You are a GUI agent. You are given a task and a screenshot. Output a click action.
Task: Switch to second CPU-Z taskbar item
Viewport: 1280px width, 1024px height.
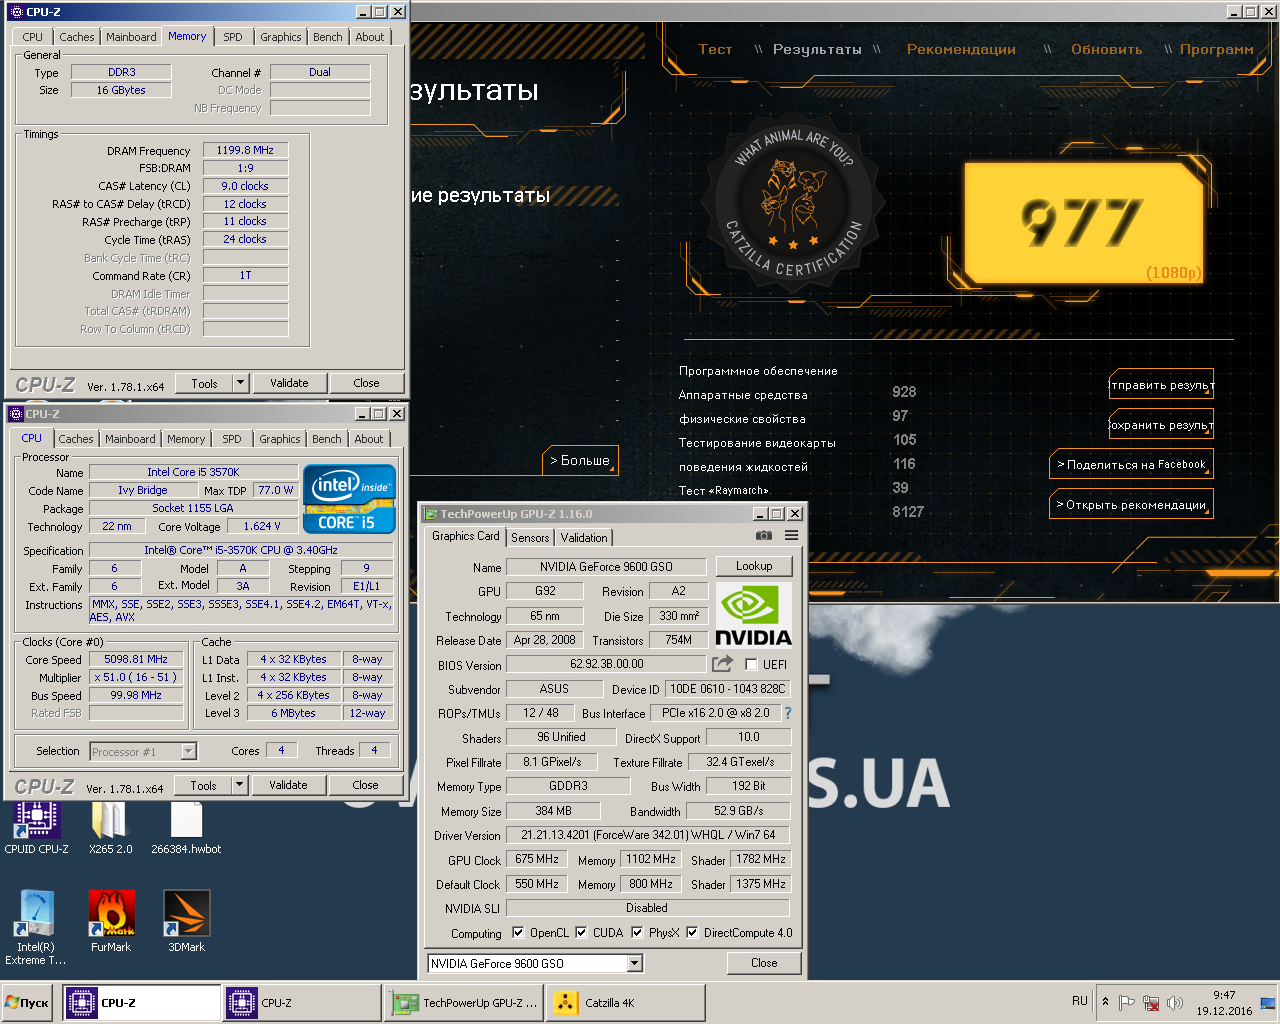coord(303,1003)
